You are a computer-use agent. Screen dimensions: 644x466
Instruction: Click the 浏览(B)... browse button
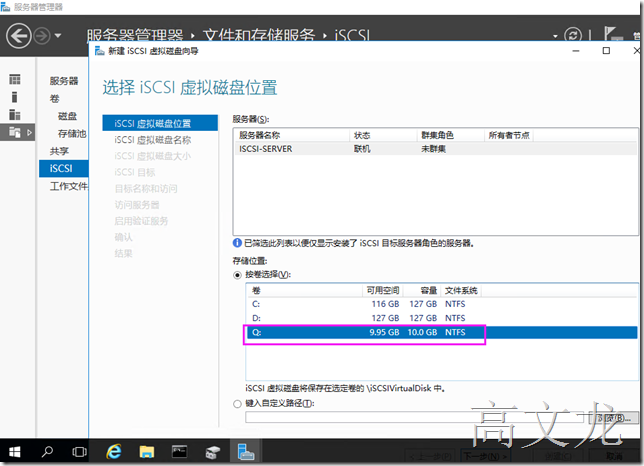(614, 418)
